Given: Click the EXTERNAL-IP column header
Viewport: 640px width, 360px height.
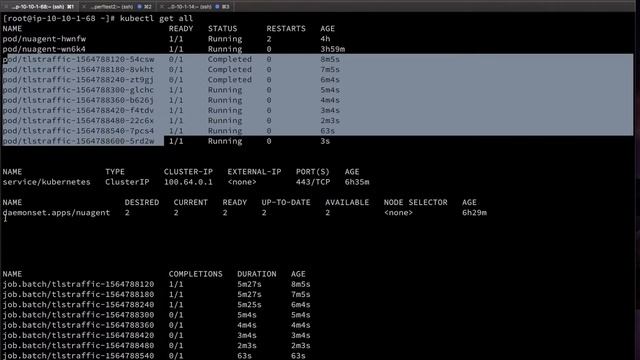Looking at the screenshot, I should (x=254, y=171).
